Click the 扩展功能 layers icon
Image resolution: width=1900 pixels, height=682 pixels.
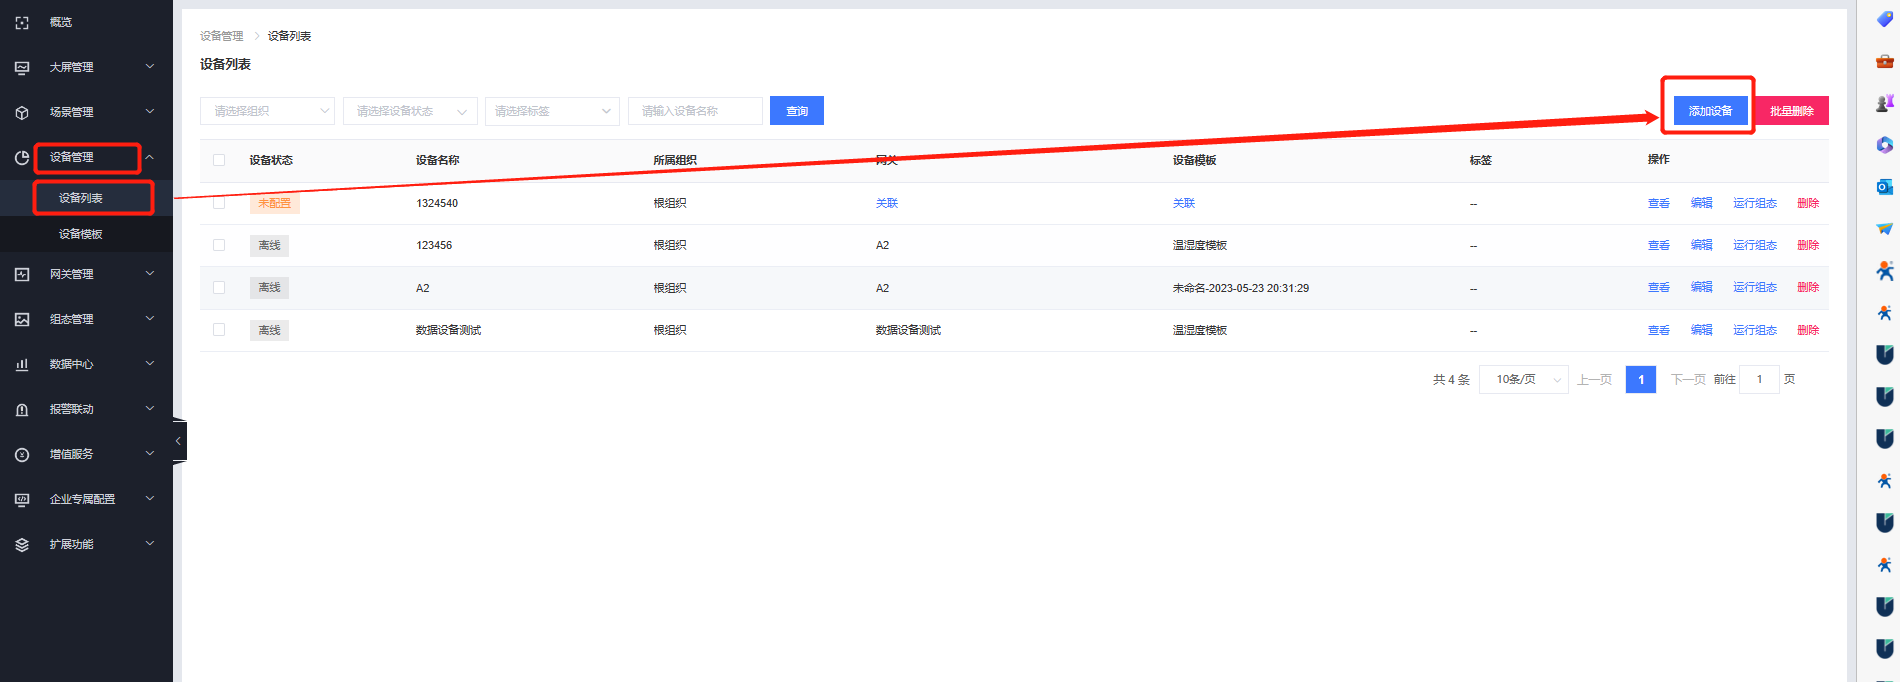click(x=22, y=545)
